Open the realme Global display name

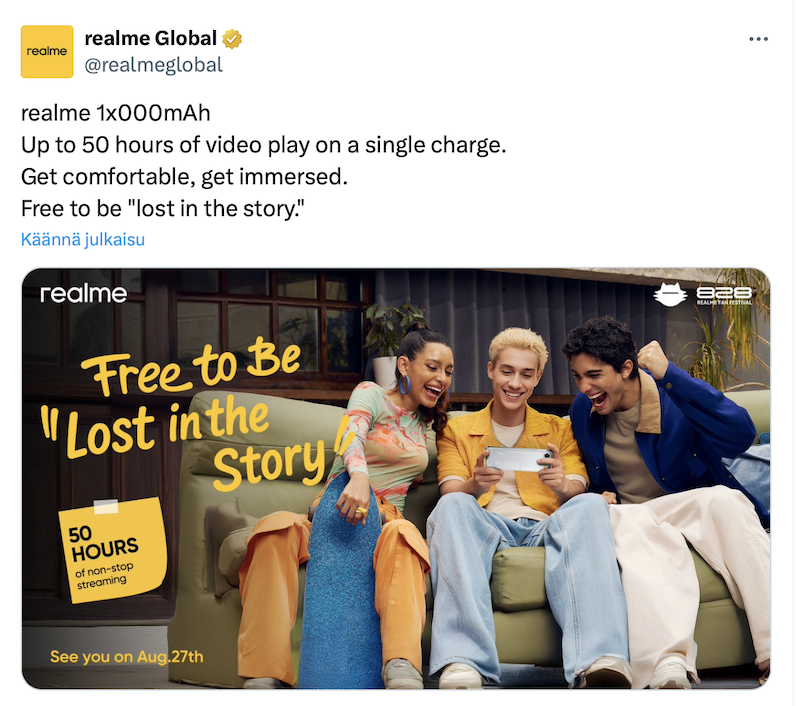coord(151,39)
